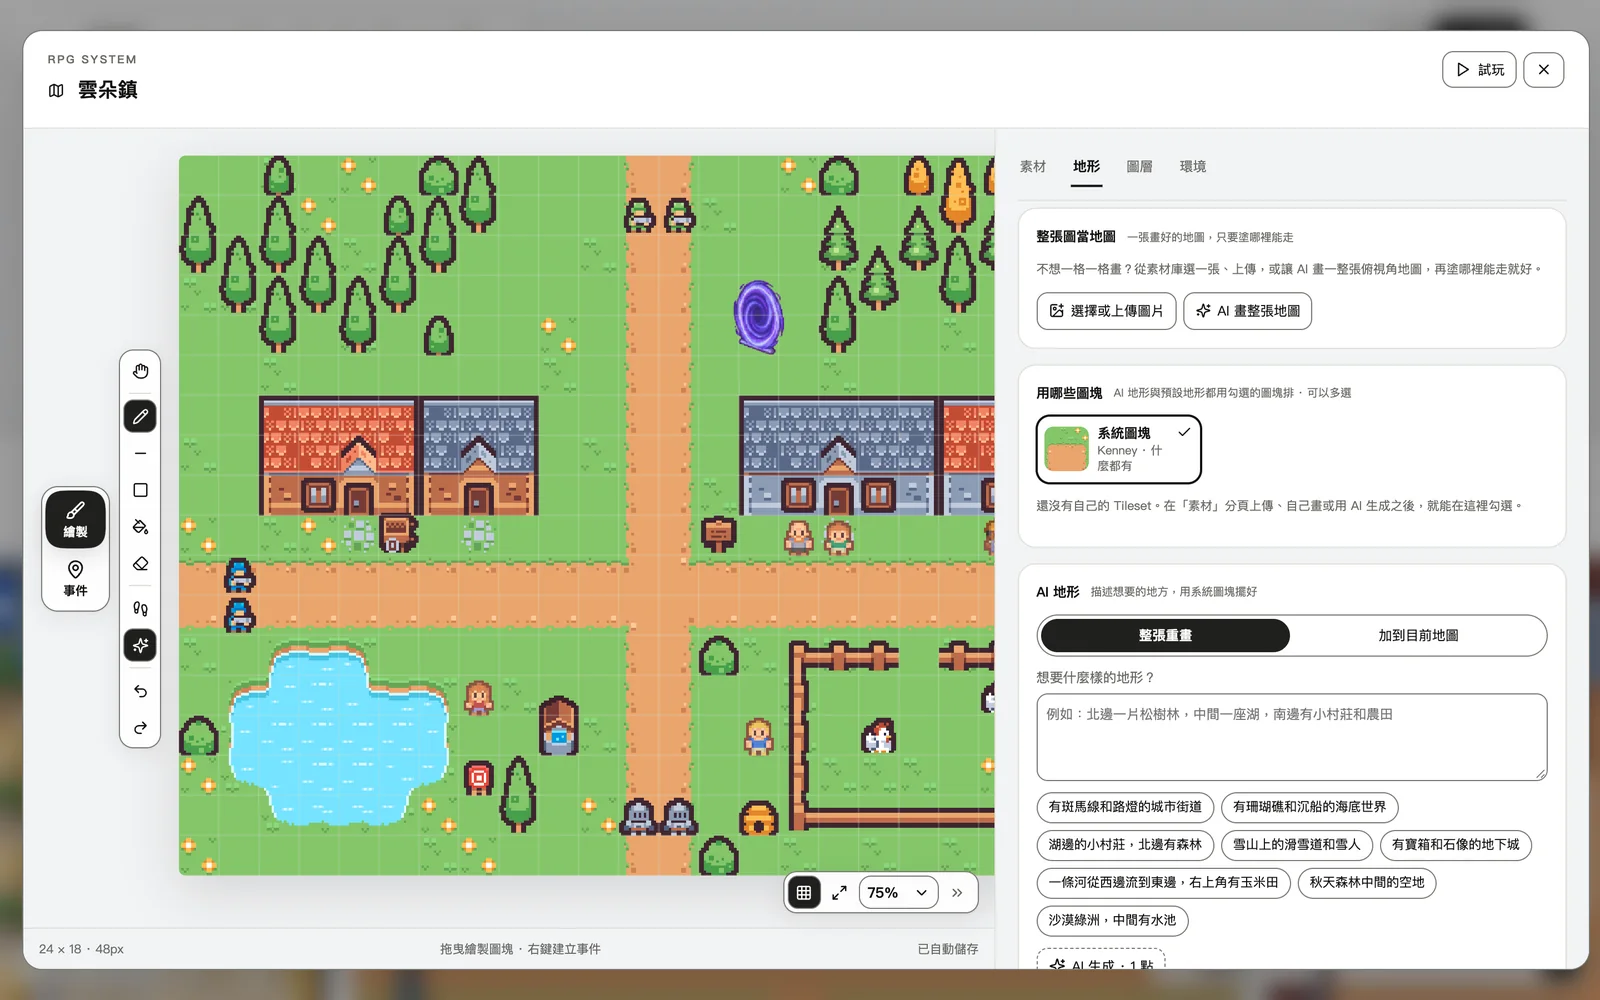Choose the straight line tool
1600x1000 pixels.
140,453
